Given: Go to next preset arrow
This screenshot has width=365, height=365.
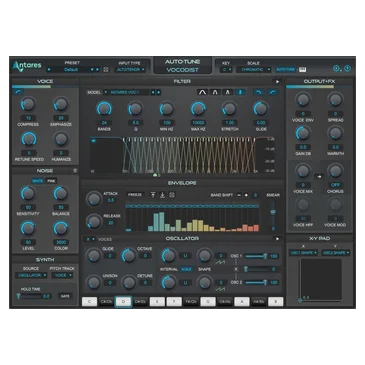Looking at the screenshot, I should point(97,70).
